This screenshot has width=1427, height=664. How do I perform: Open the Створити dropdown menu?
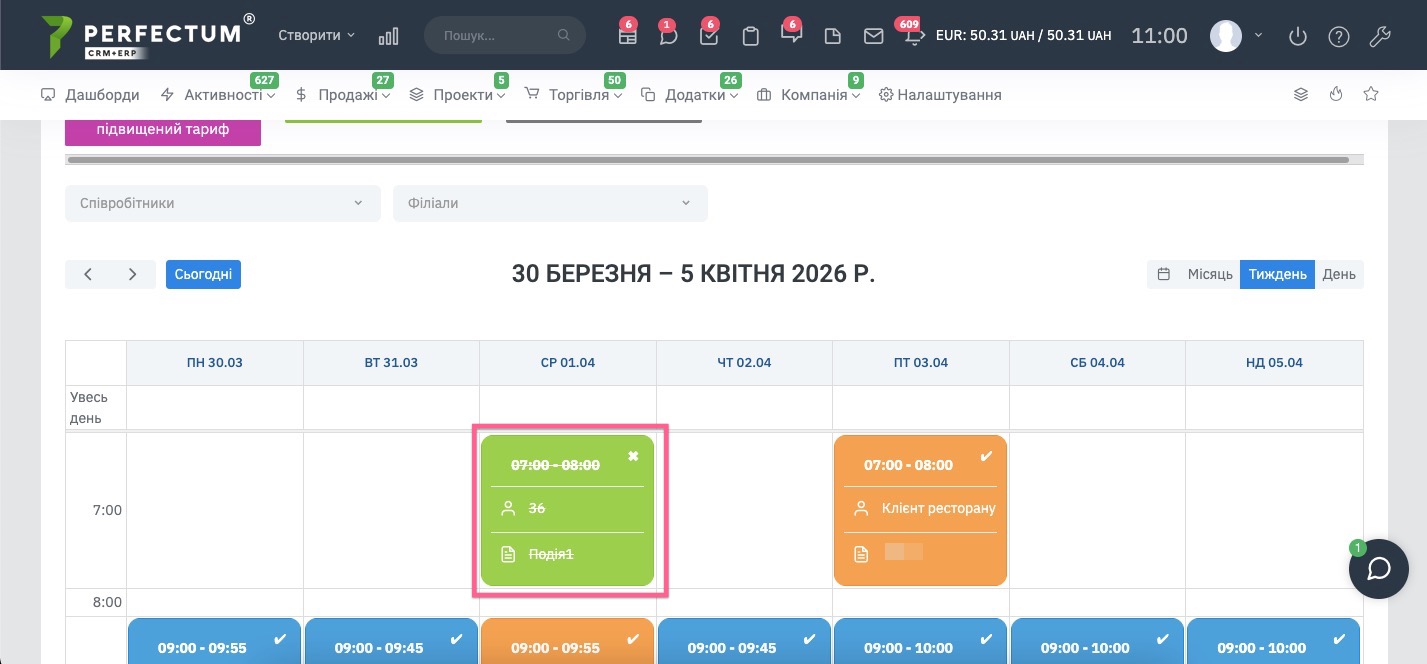316,35
